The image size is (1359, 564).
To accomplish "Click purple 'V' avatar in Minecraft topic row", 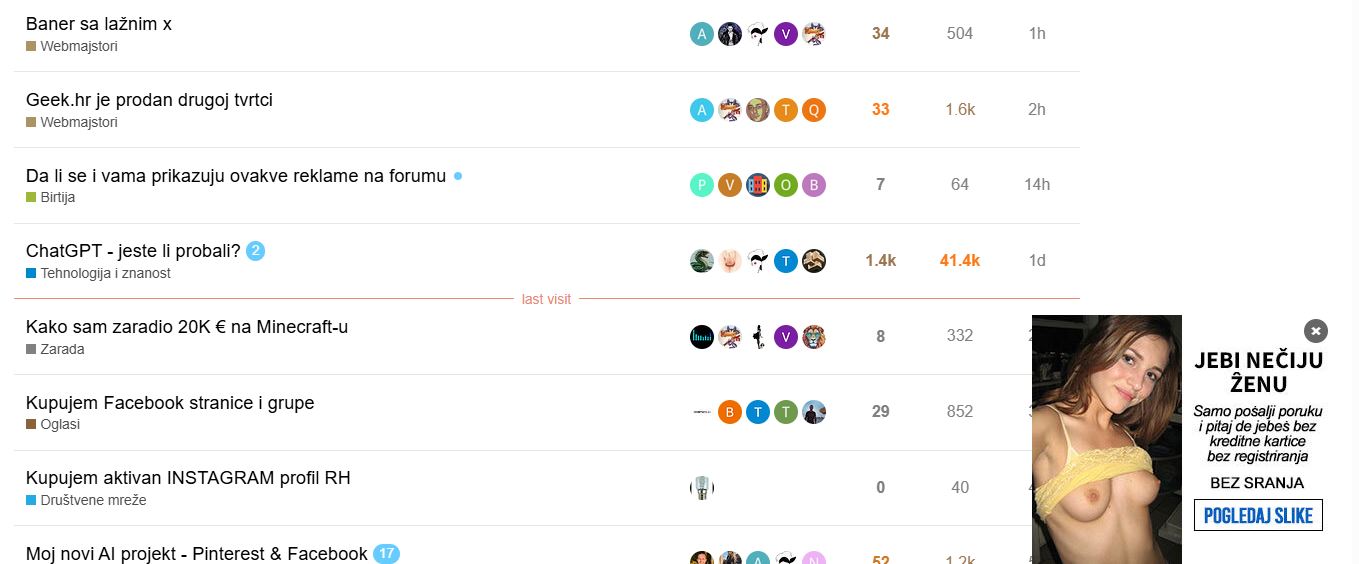I will coord(786,337).
